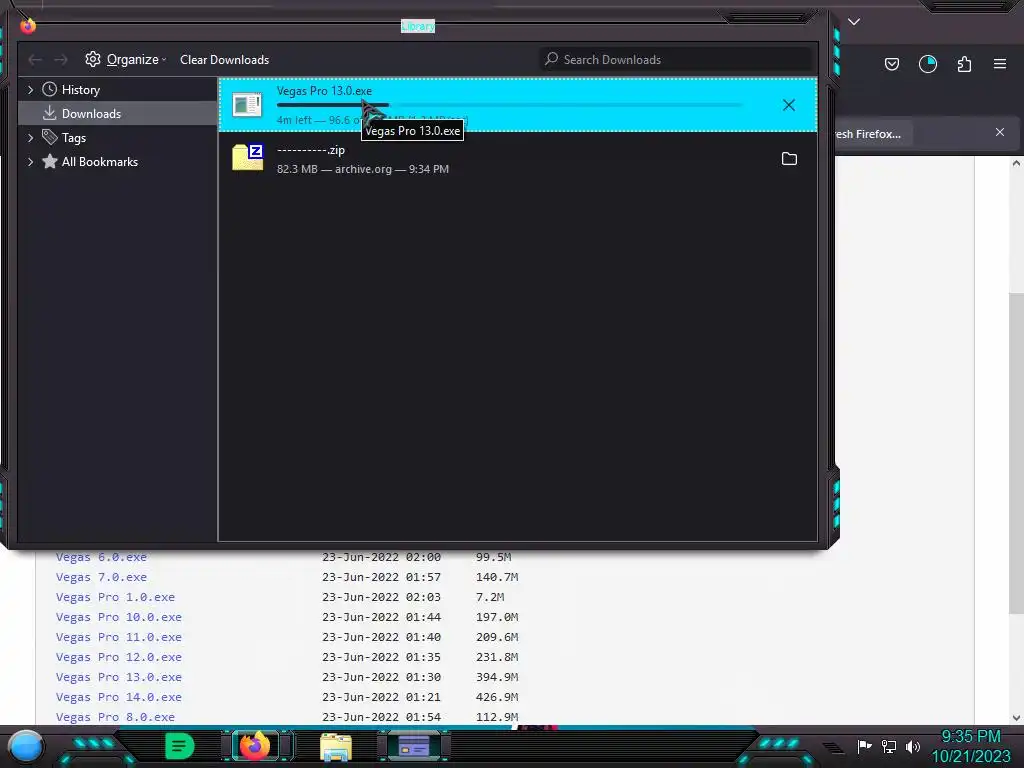Open File Explorer from the taskbar
The width and height of the screenshot is (1024, 768).
pos(336,747)
